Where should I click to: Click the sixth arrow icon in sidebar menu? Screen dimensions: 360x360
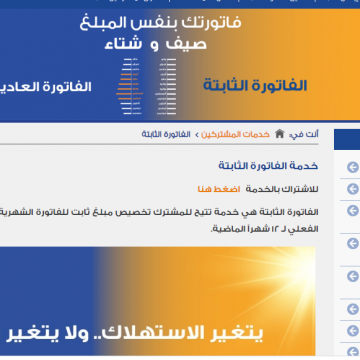tap(353, 309)
